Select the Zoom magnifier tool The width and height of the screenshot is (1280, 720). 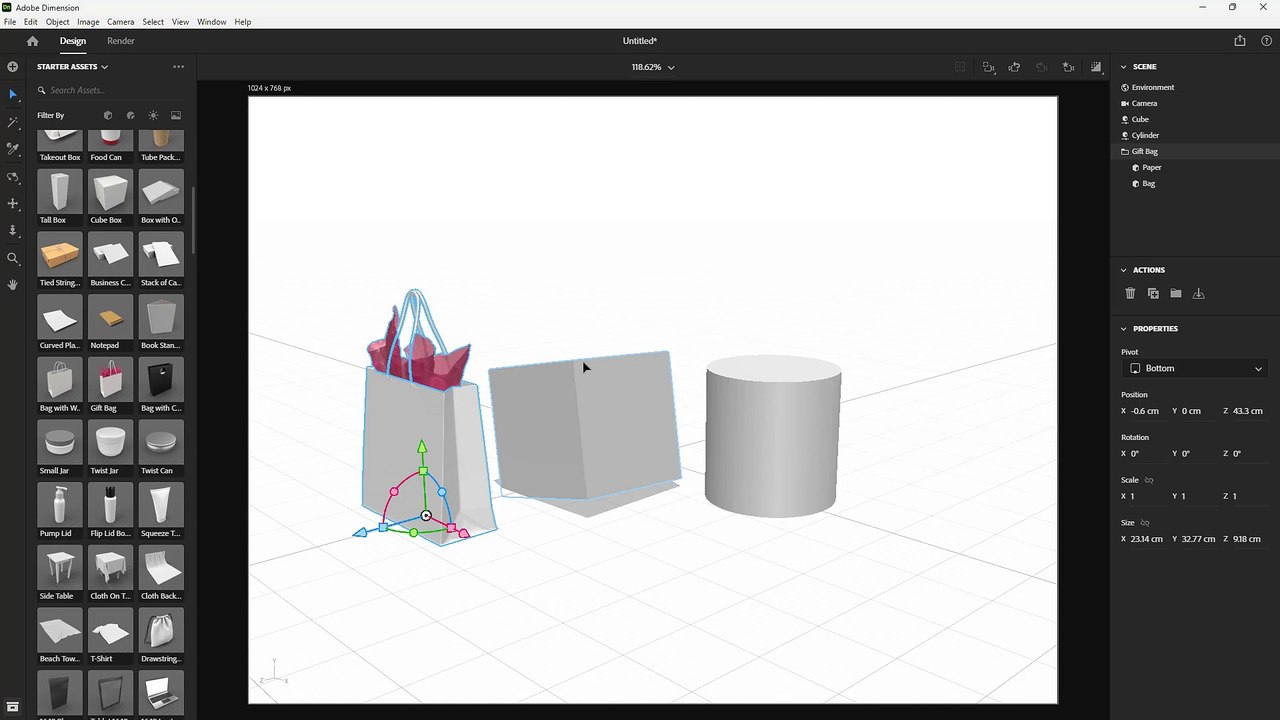click(13, 258)
